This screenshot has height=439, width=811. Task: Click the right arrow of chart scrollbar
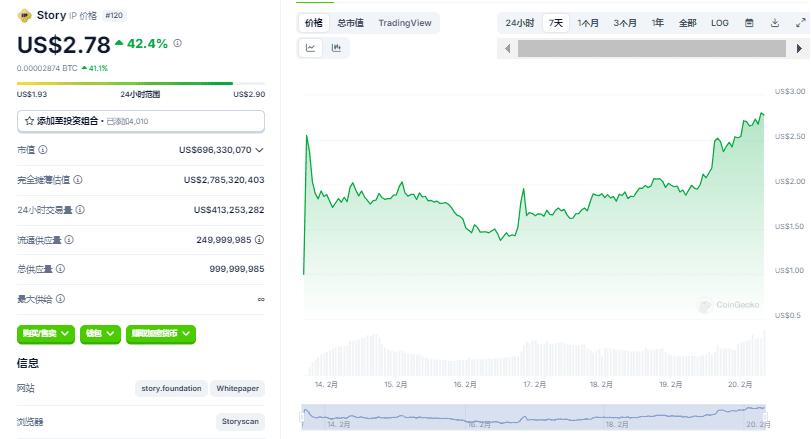point(799,49)
